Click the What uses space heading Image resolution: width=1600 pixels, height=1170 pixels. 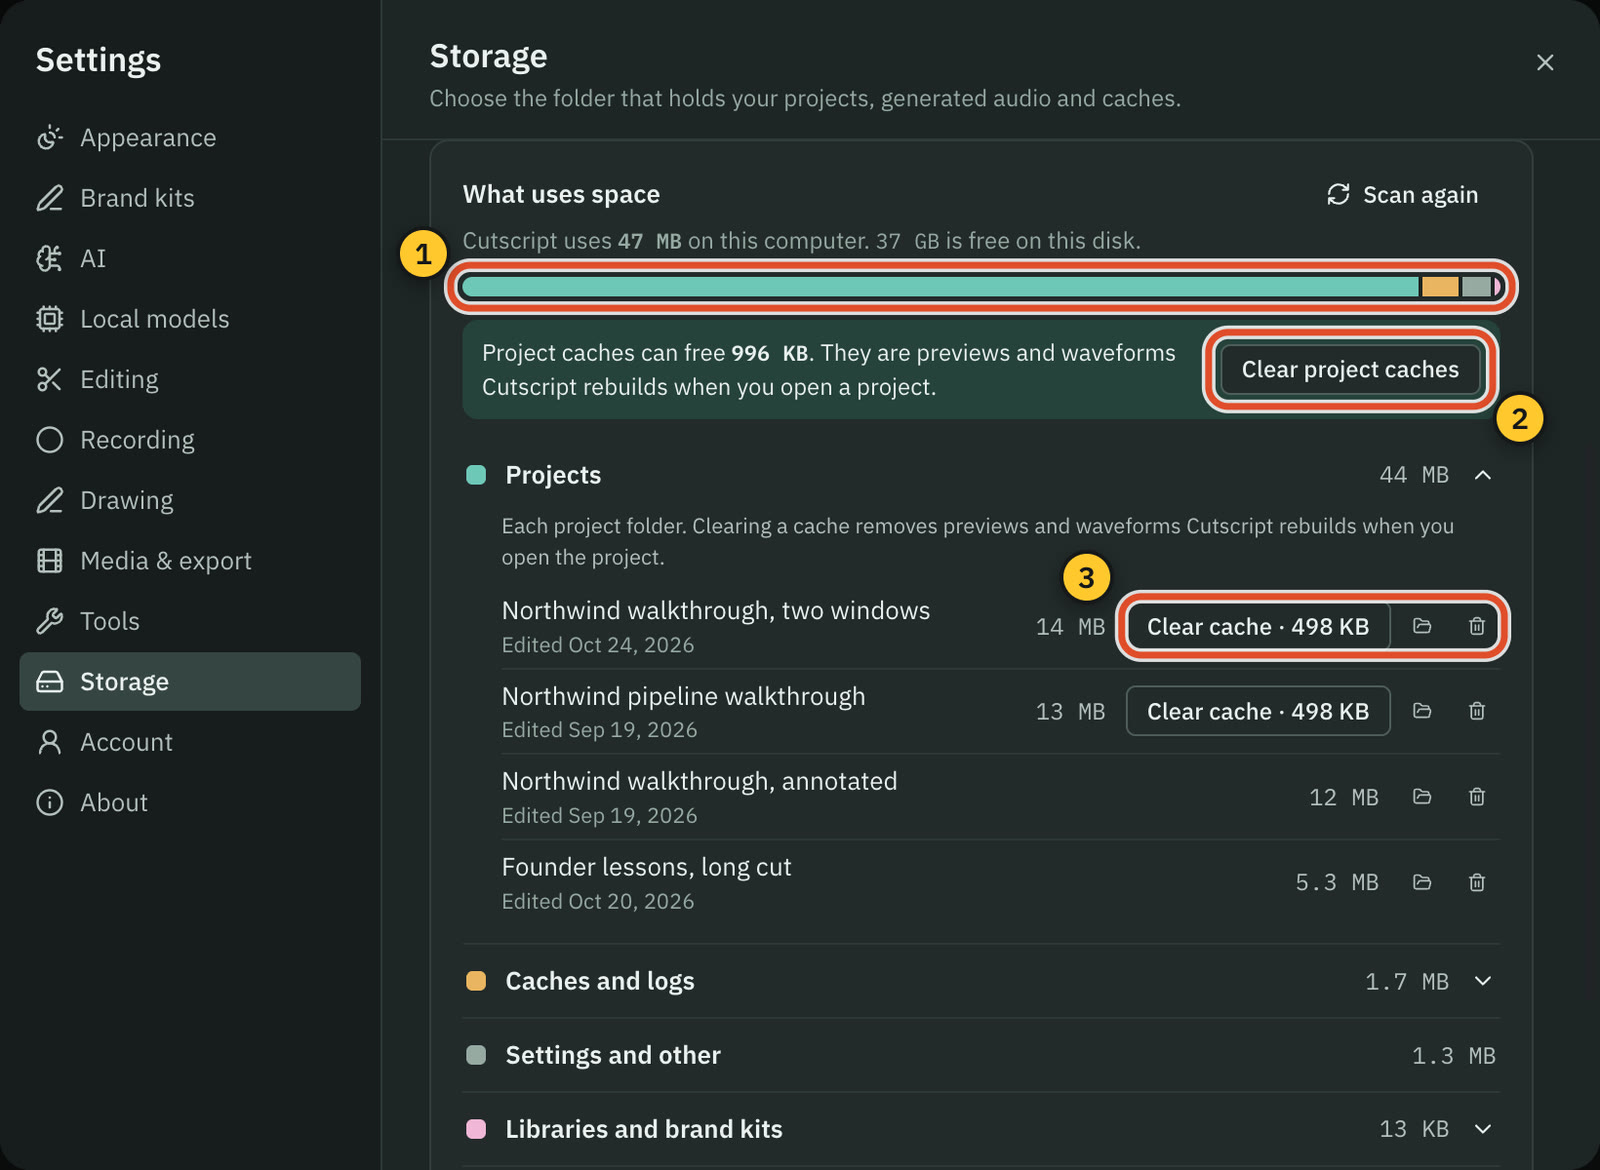pos(561,195)
